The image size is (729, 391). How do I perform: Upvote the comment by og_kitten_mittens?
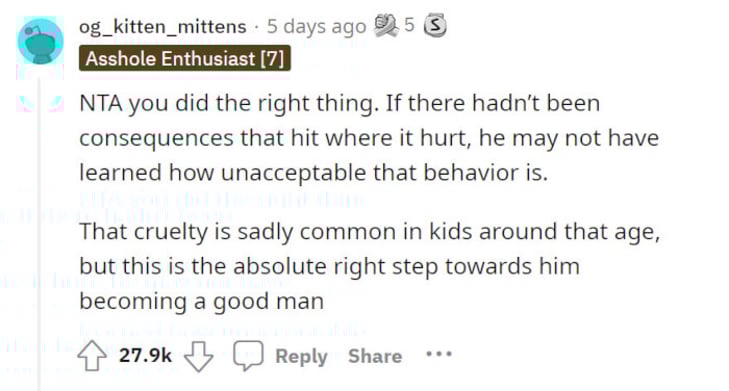[92, 356]
